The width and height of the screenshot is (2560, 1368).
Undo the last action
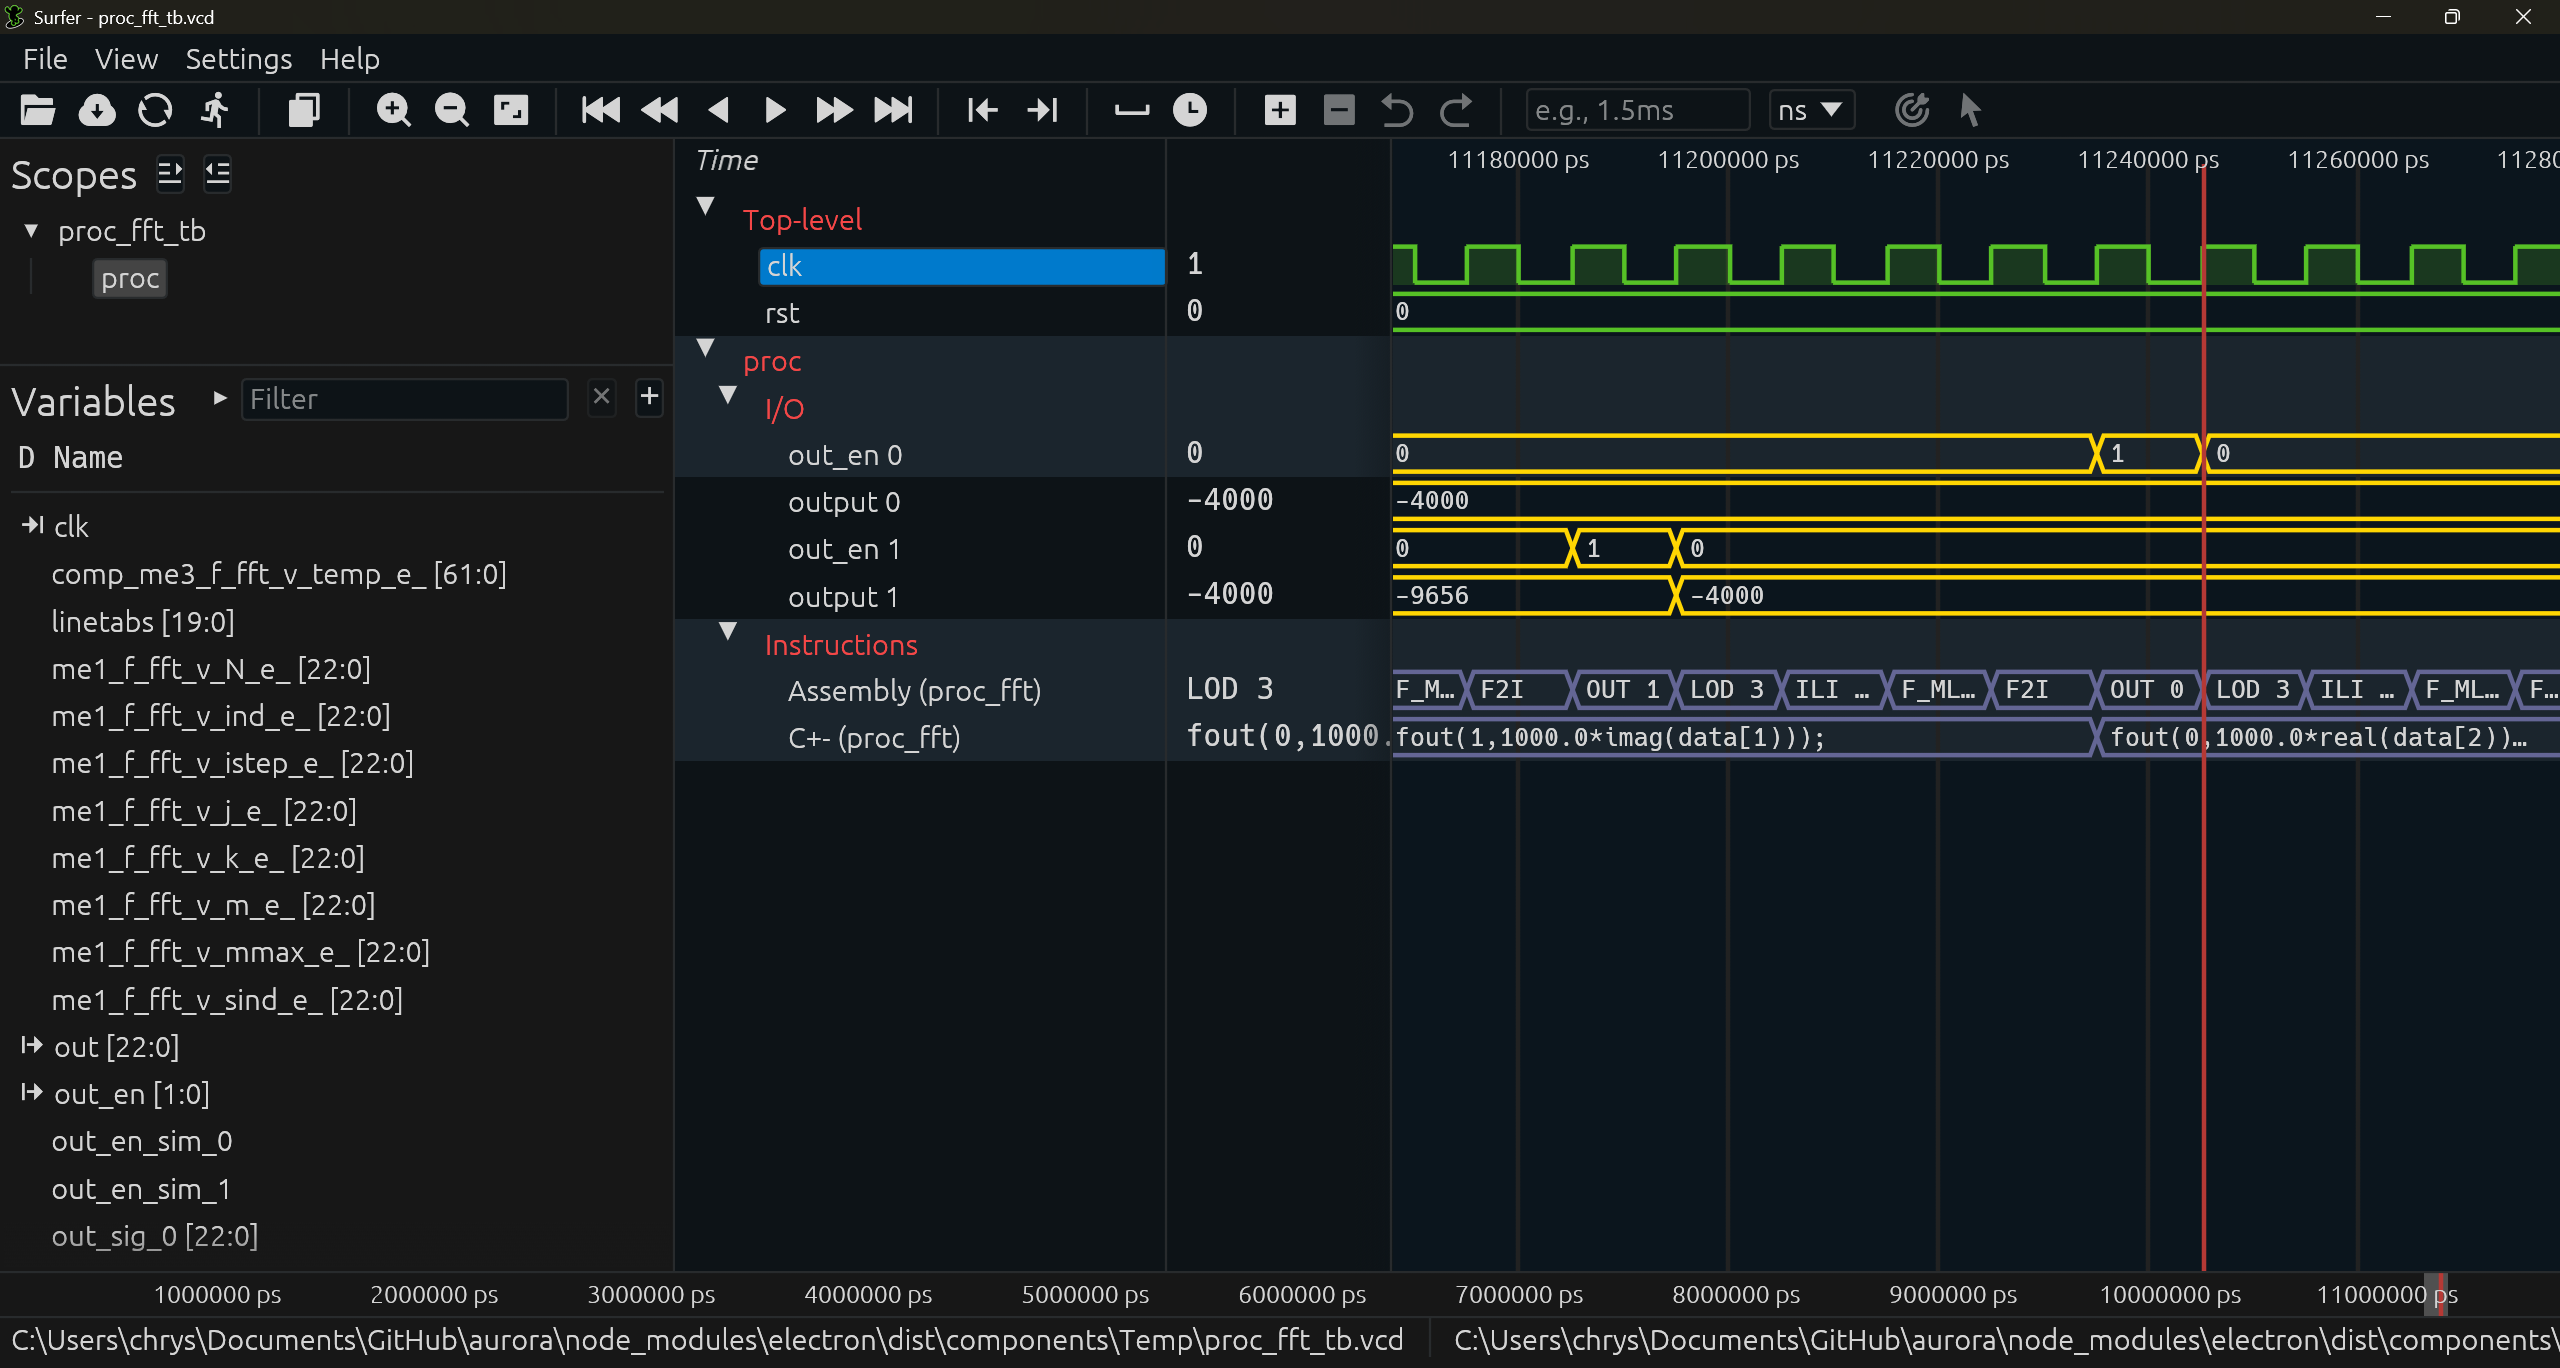click(x=1397, y=110)
